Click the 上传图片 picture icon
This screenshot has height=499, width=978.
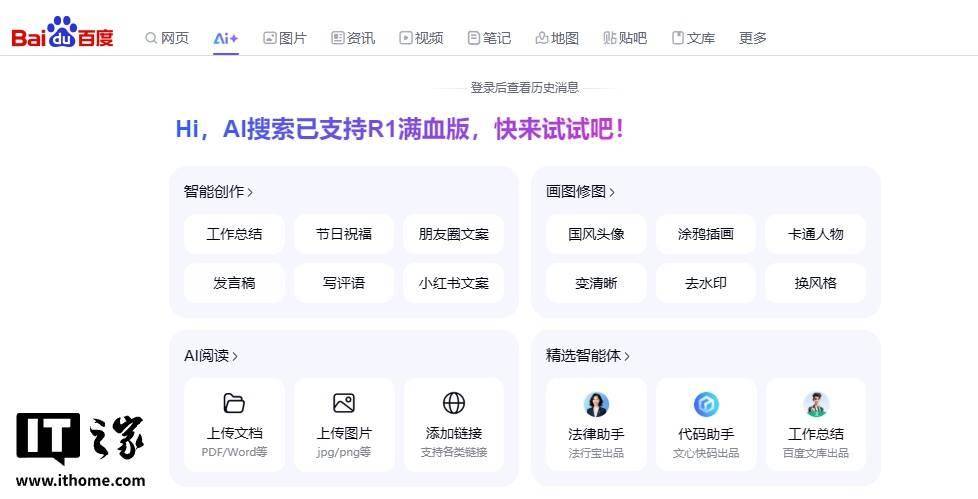click(344, 404)
